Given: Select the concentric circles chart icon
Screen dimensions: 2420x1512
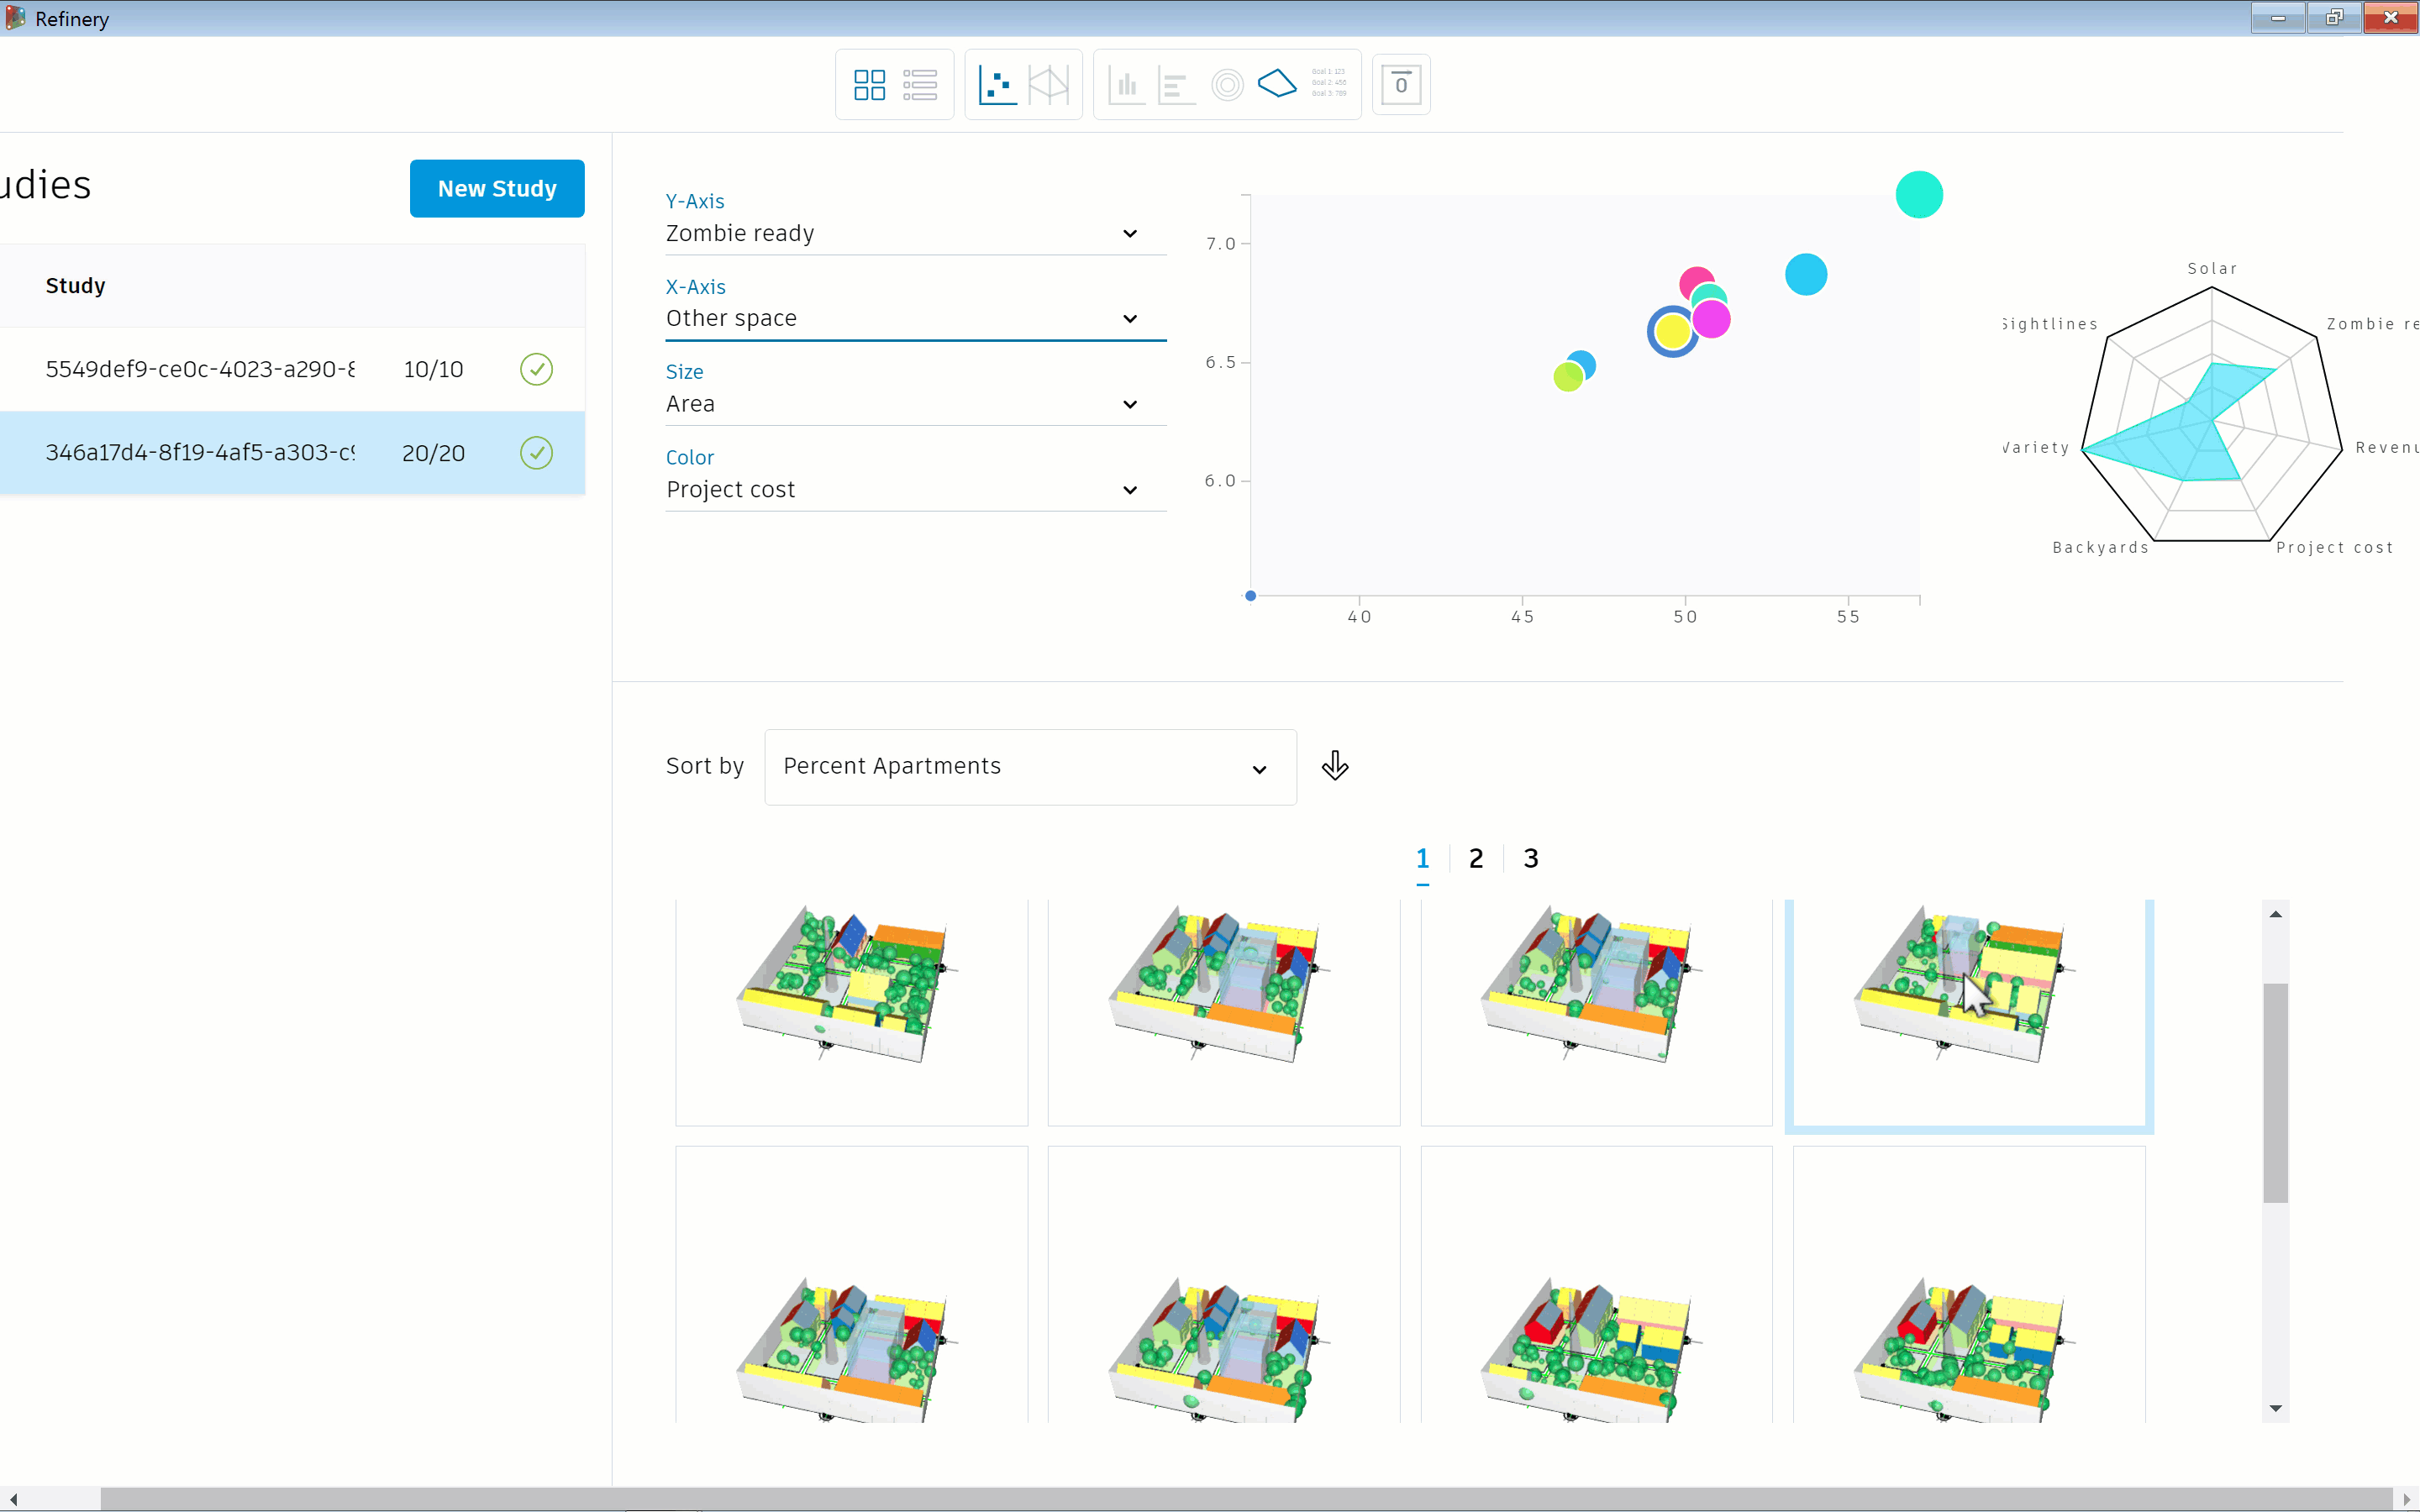Looking at the screenshot, I should click(x=1227, y=85).
